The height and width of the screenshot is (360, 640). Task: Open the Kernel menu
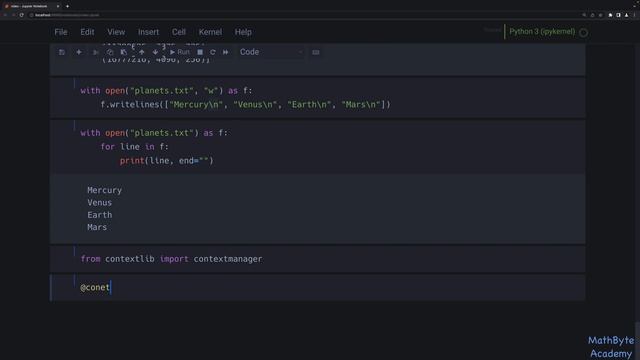point(210,32)
